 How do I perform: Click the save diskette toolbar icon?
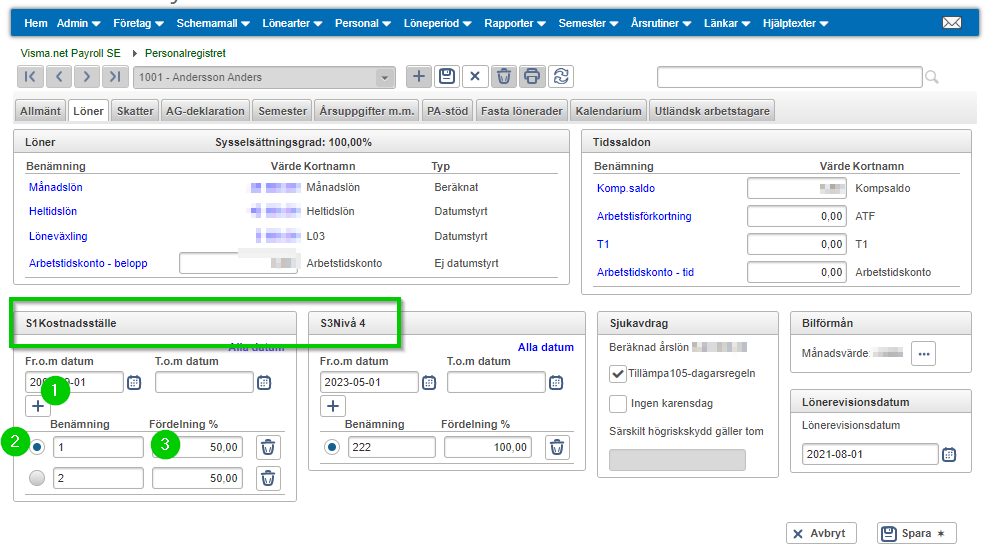pyautogui.click(x=447, y=77)
